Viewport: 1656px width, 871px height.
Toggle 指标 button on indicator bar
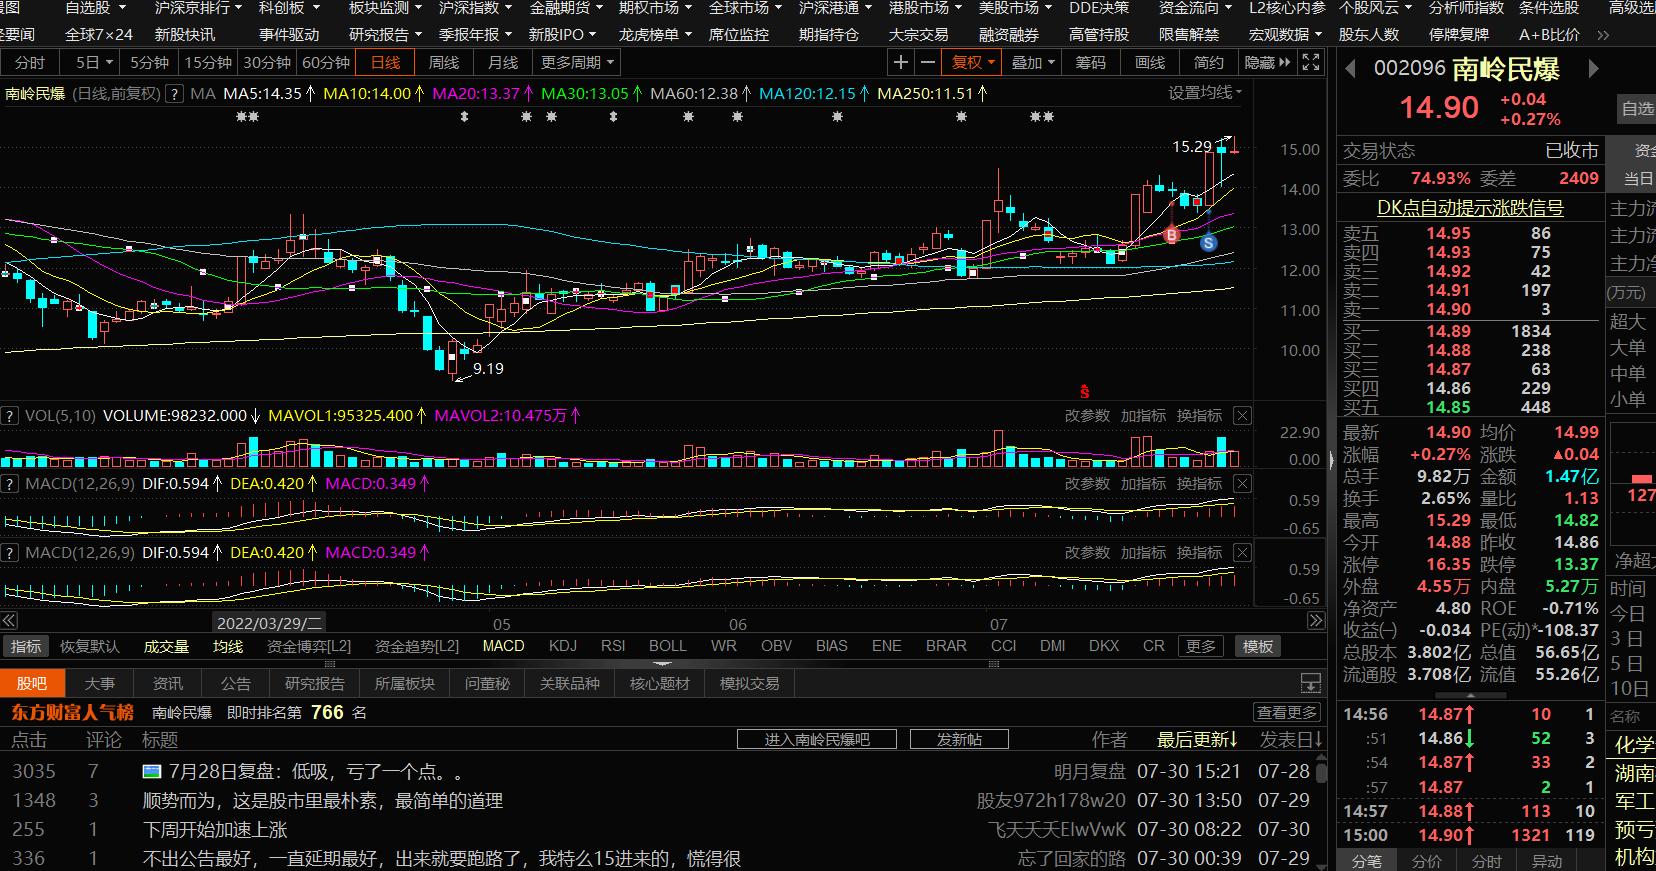[x=26, y=647]
